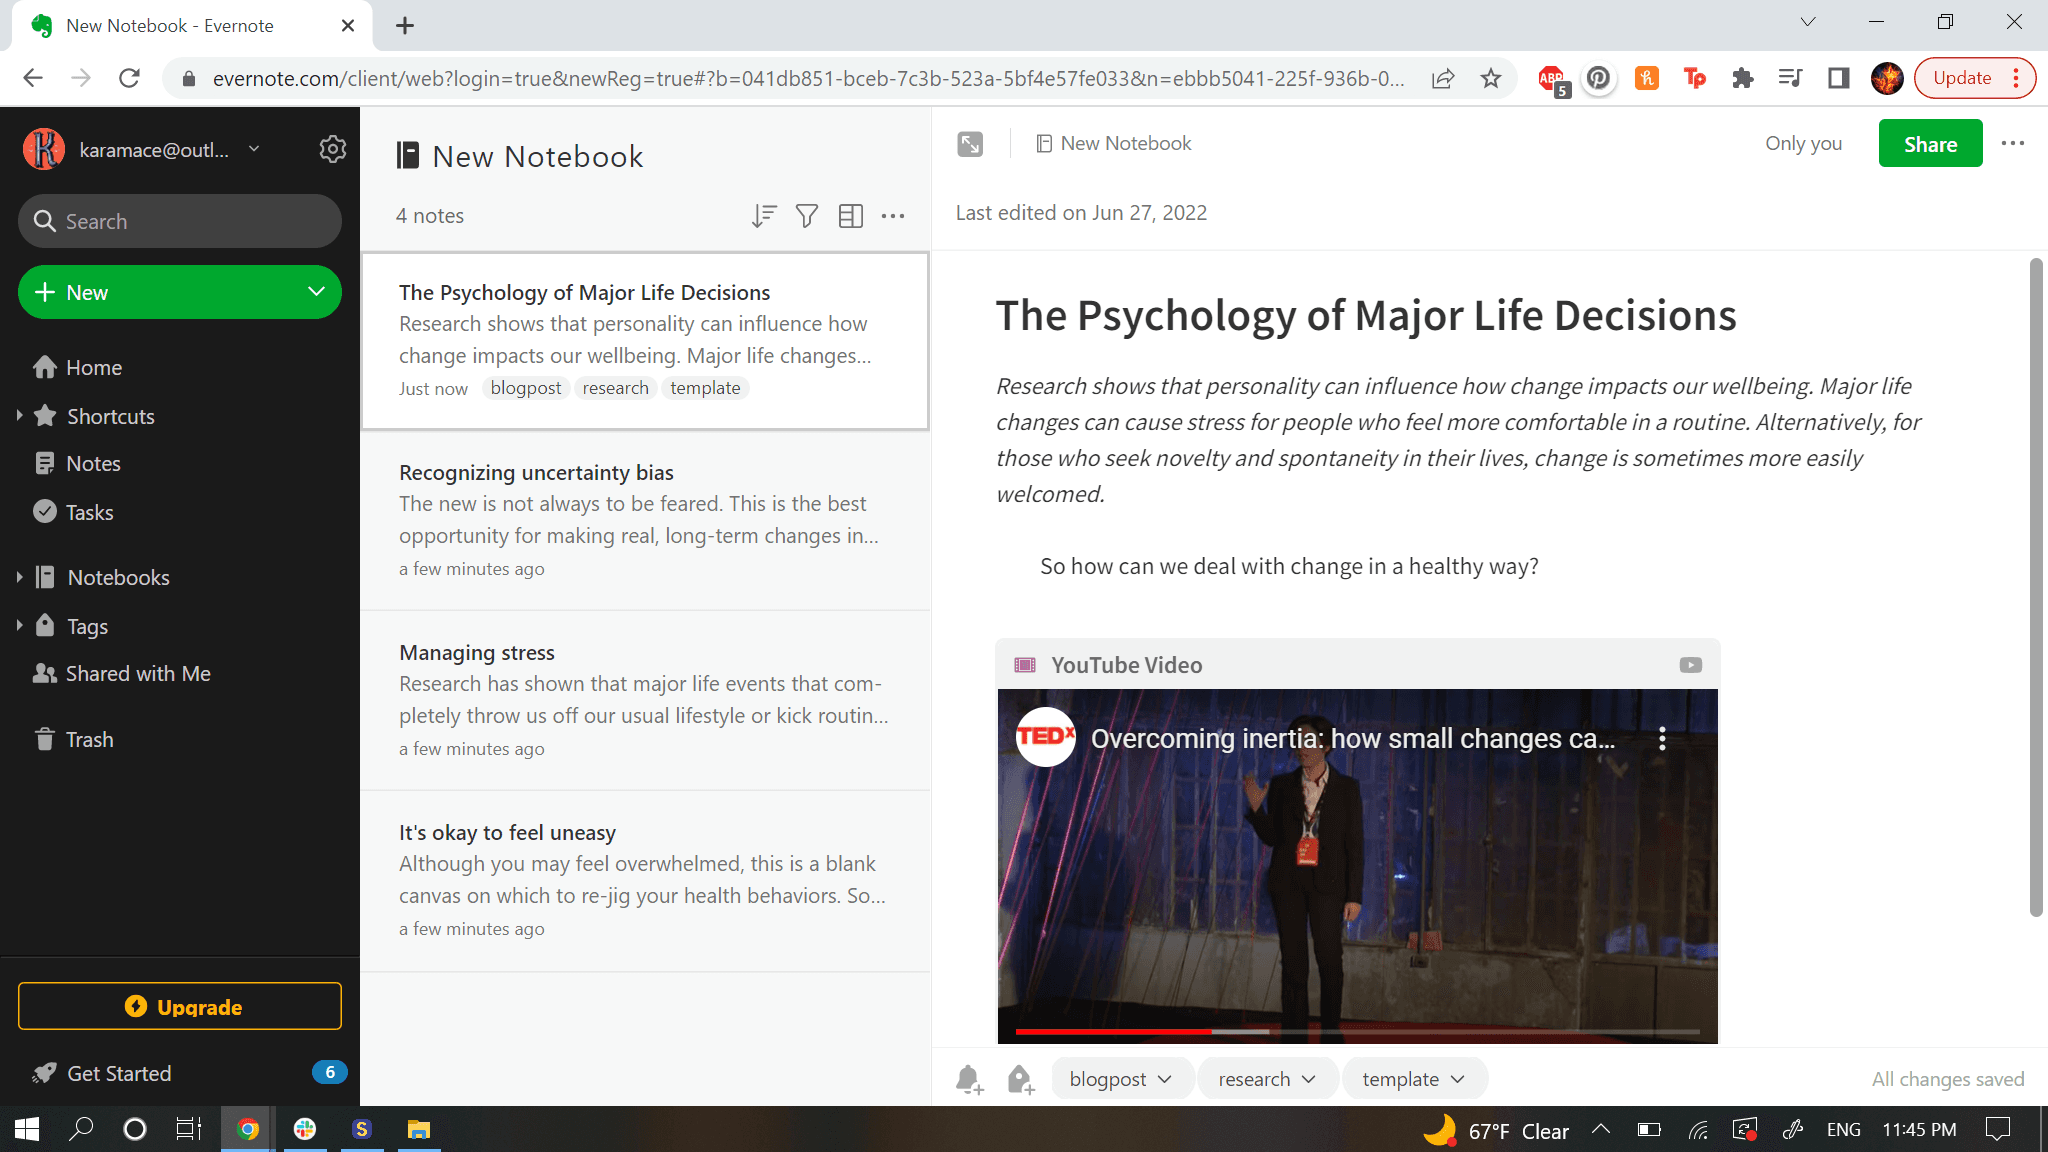Screen dimensions: 2048x1152
Task: Open the account switcher dropdown
Action: click(x=254, y=149)
